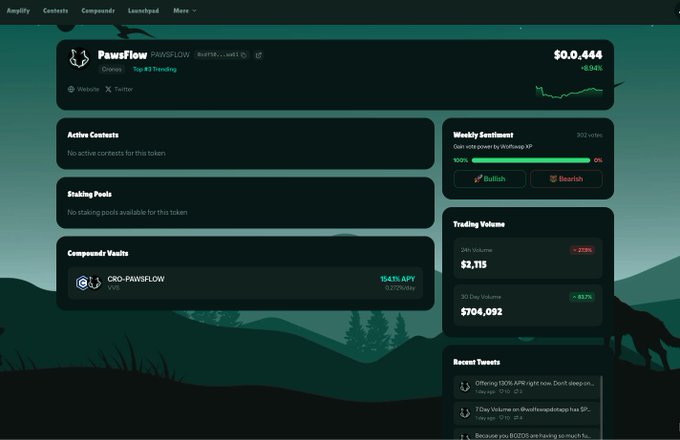
Task: Click the Recent Tweets scrollbar
Action: pyautogui.click(x=601, y=407)
